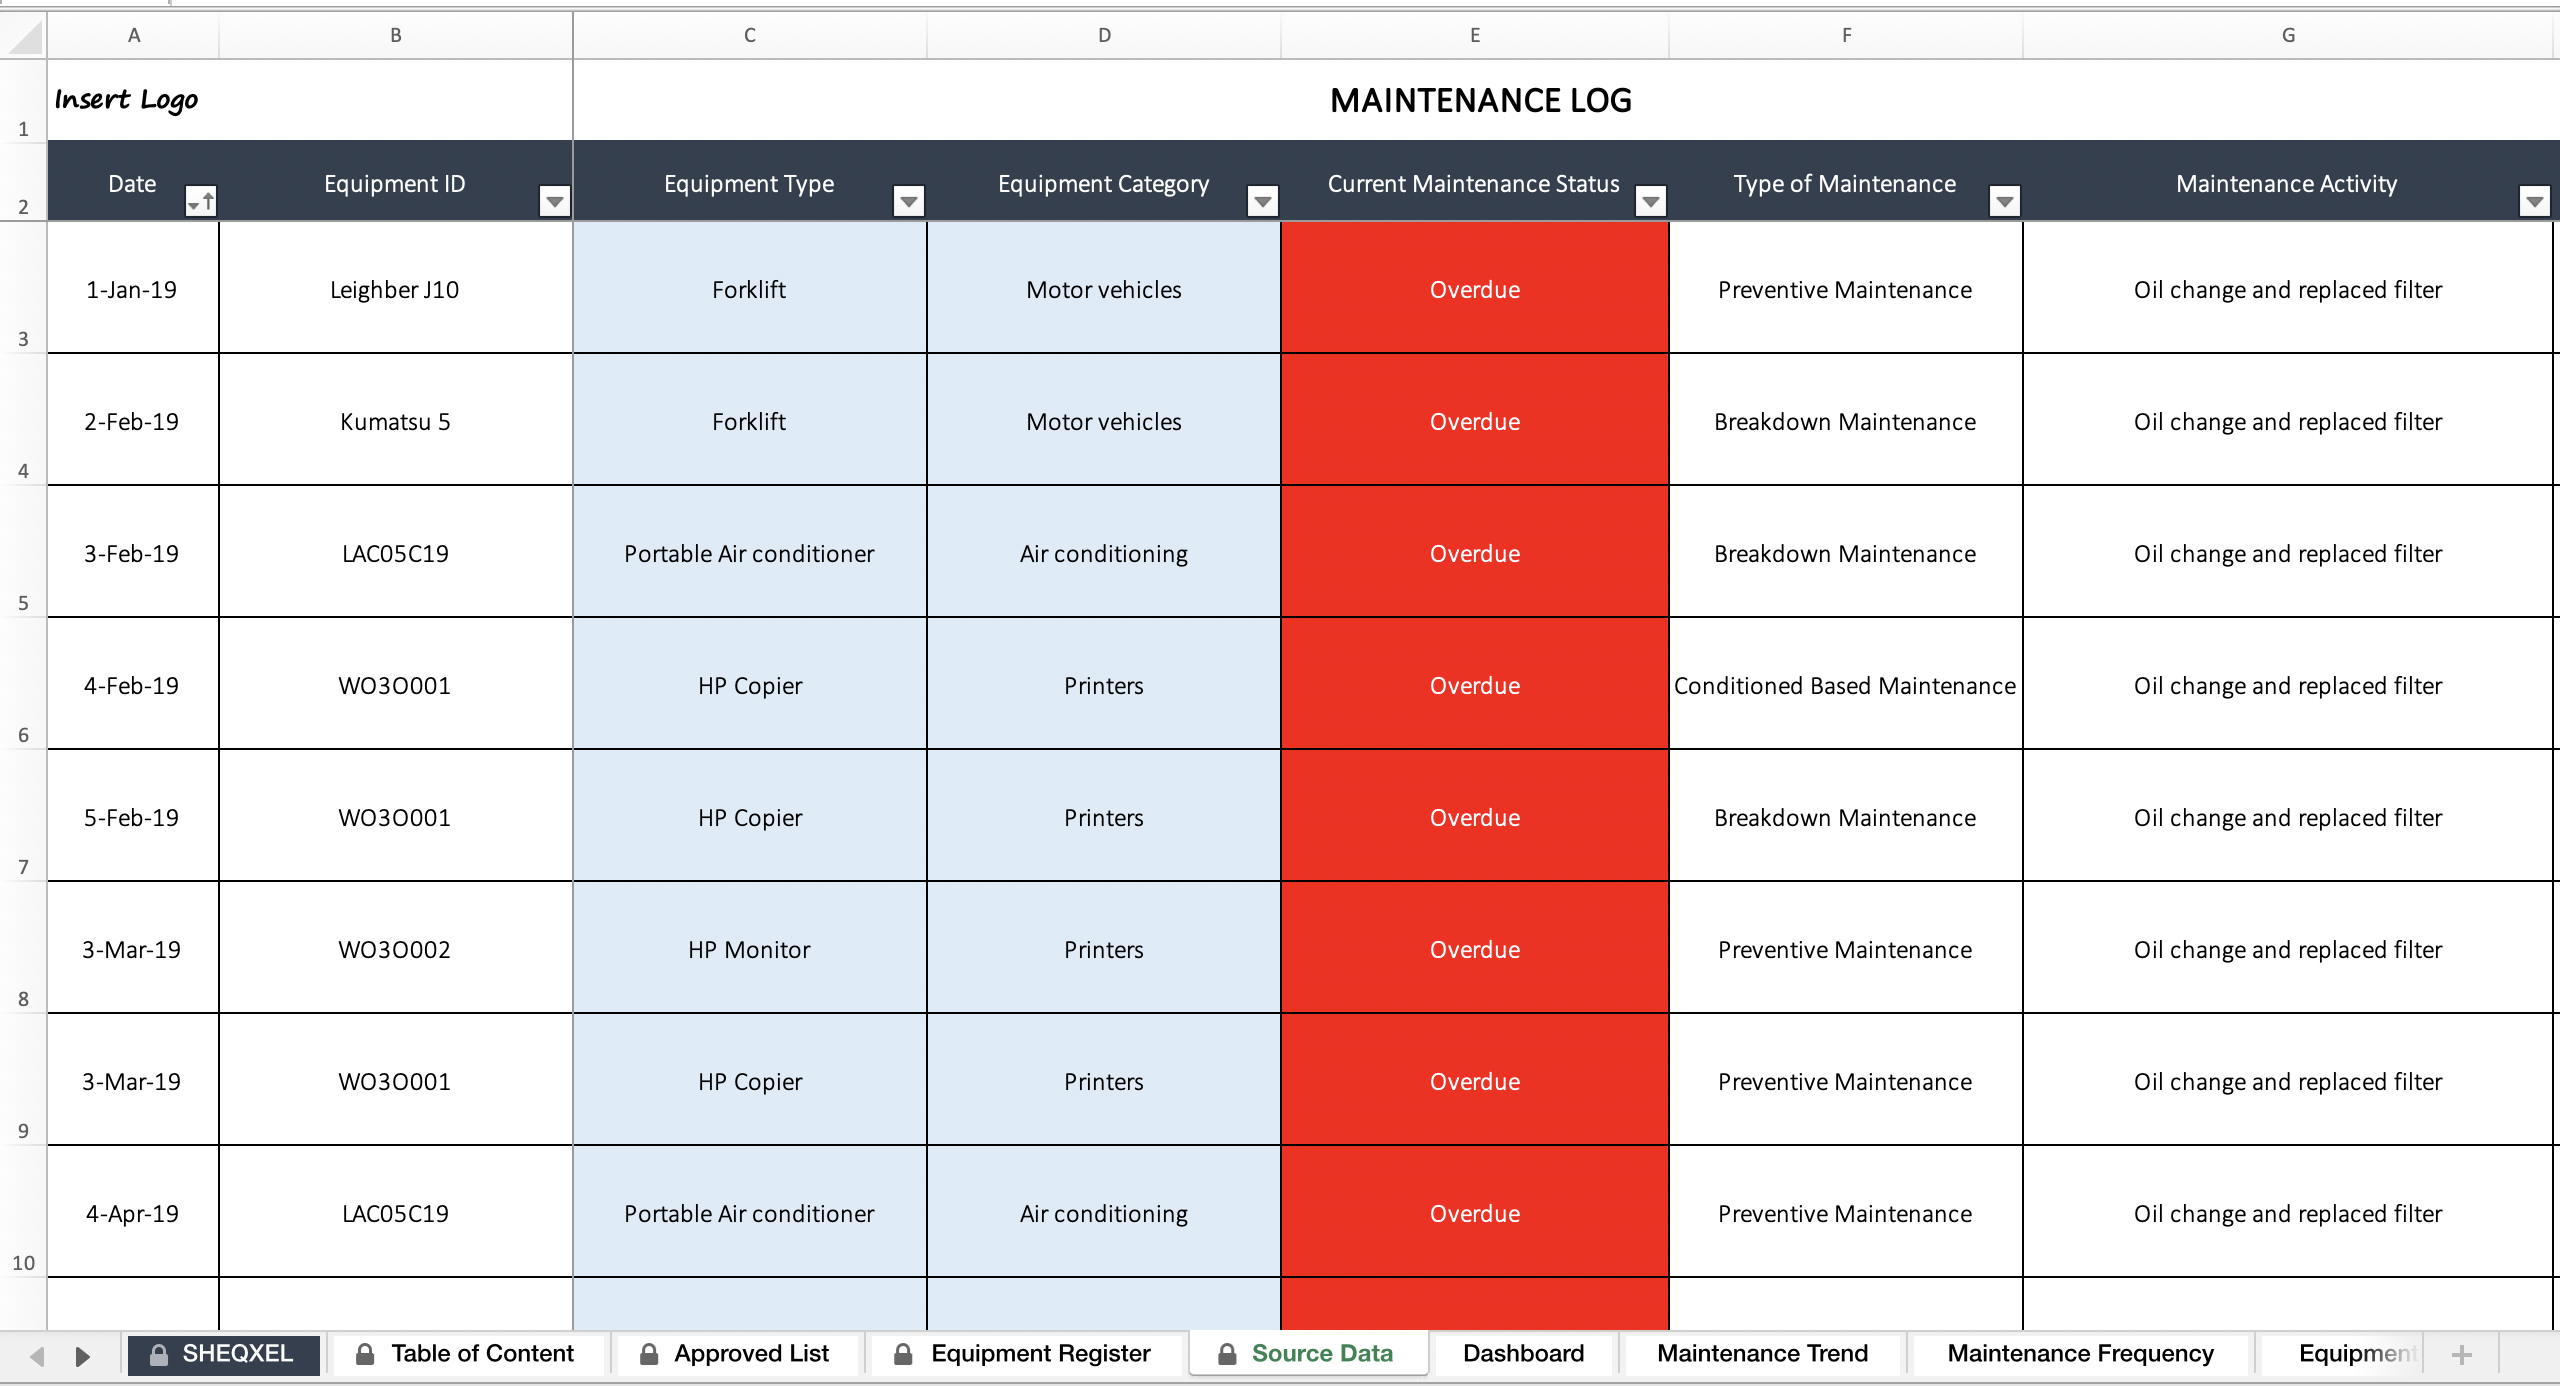Select the 4-Feb-19 date cell

(132, 685)
